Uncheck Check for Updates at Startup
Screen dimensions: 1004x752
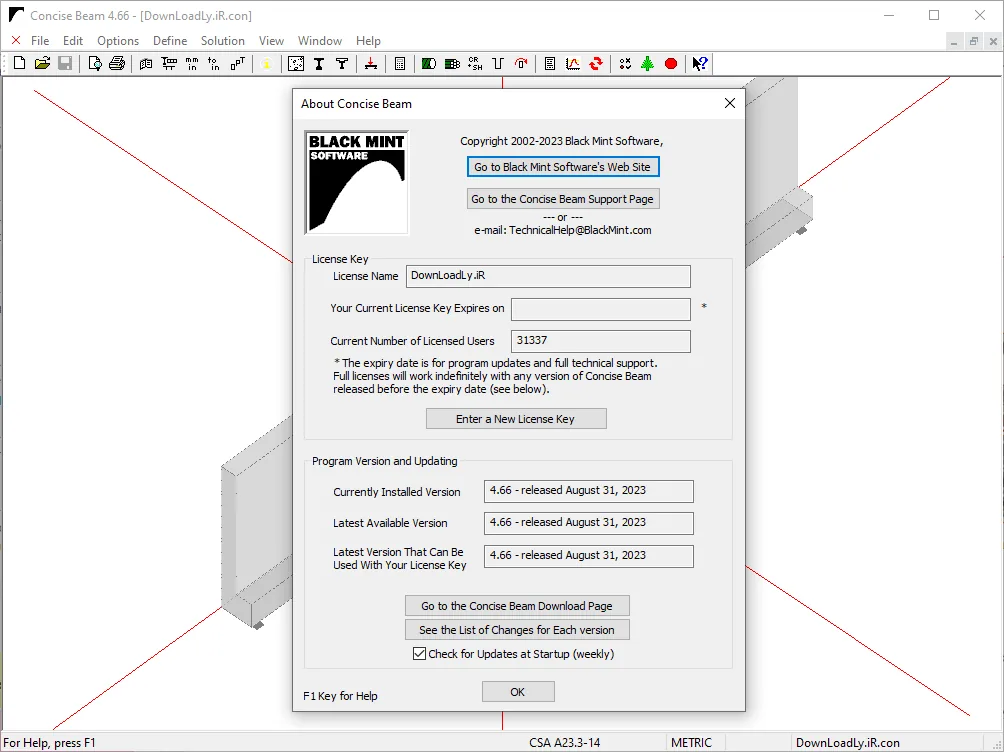pos(419,653)
